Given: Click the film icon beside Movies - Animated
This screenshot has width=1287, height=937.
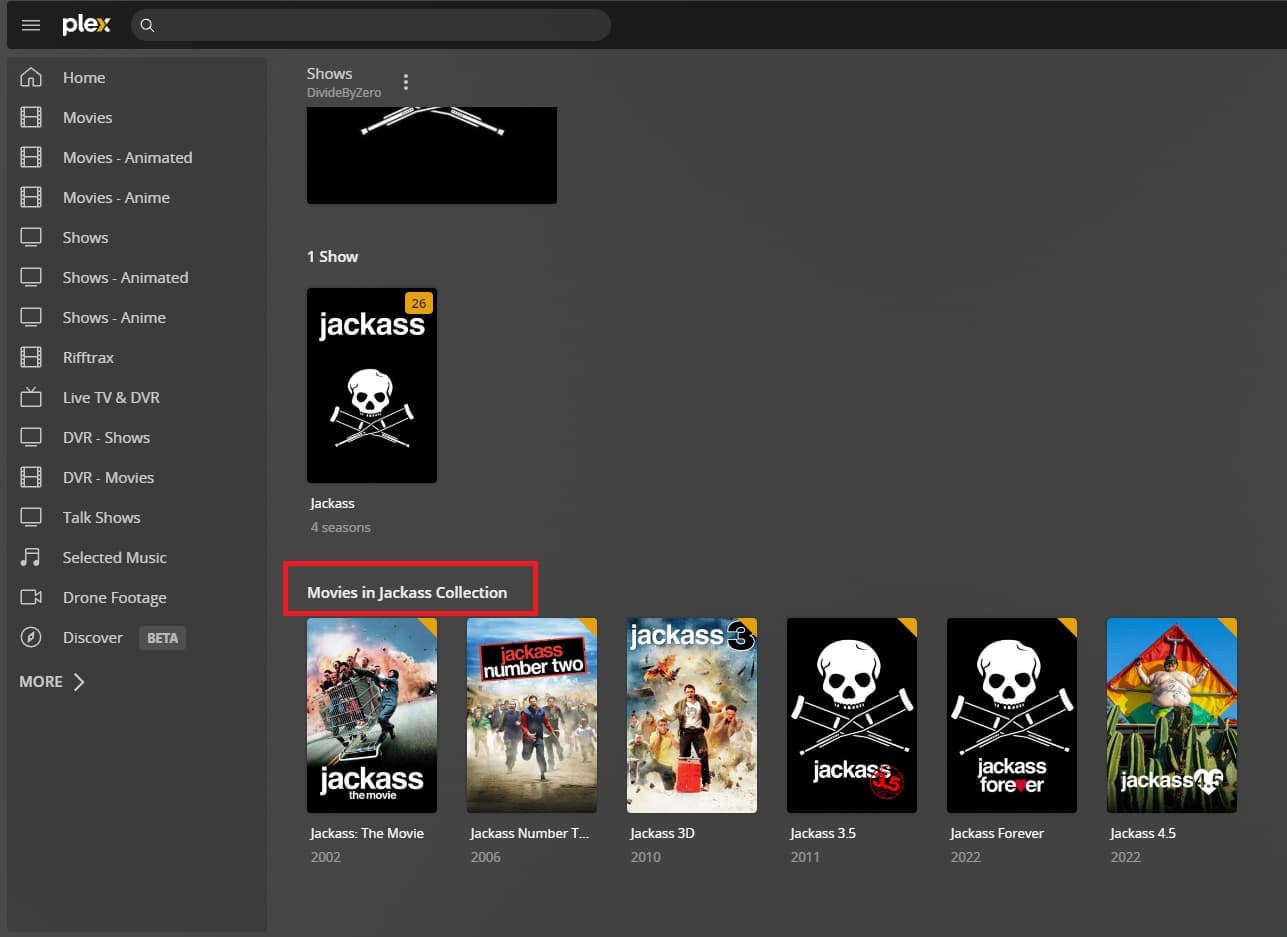Looking at the screenshot, I should click(31, 157).
